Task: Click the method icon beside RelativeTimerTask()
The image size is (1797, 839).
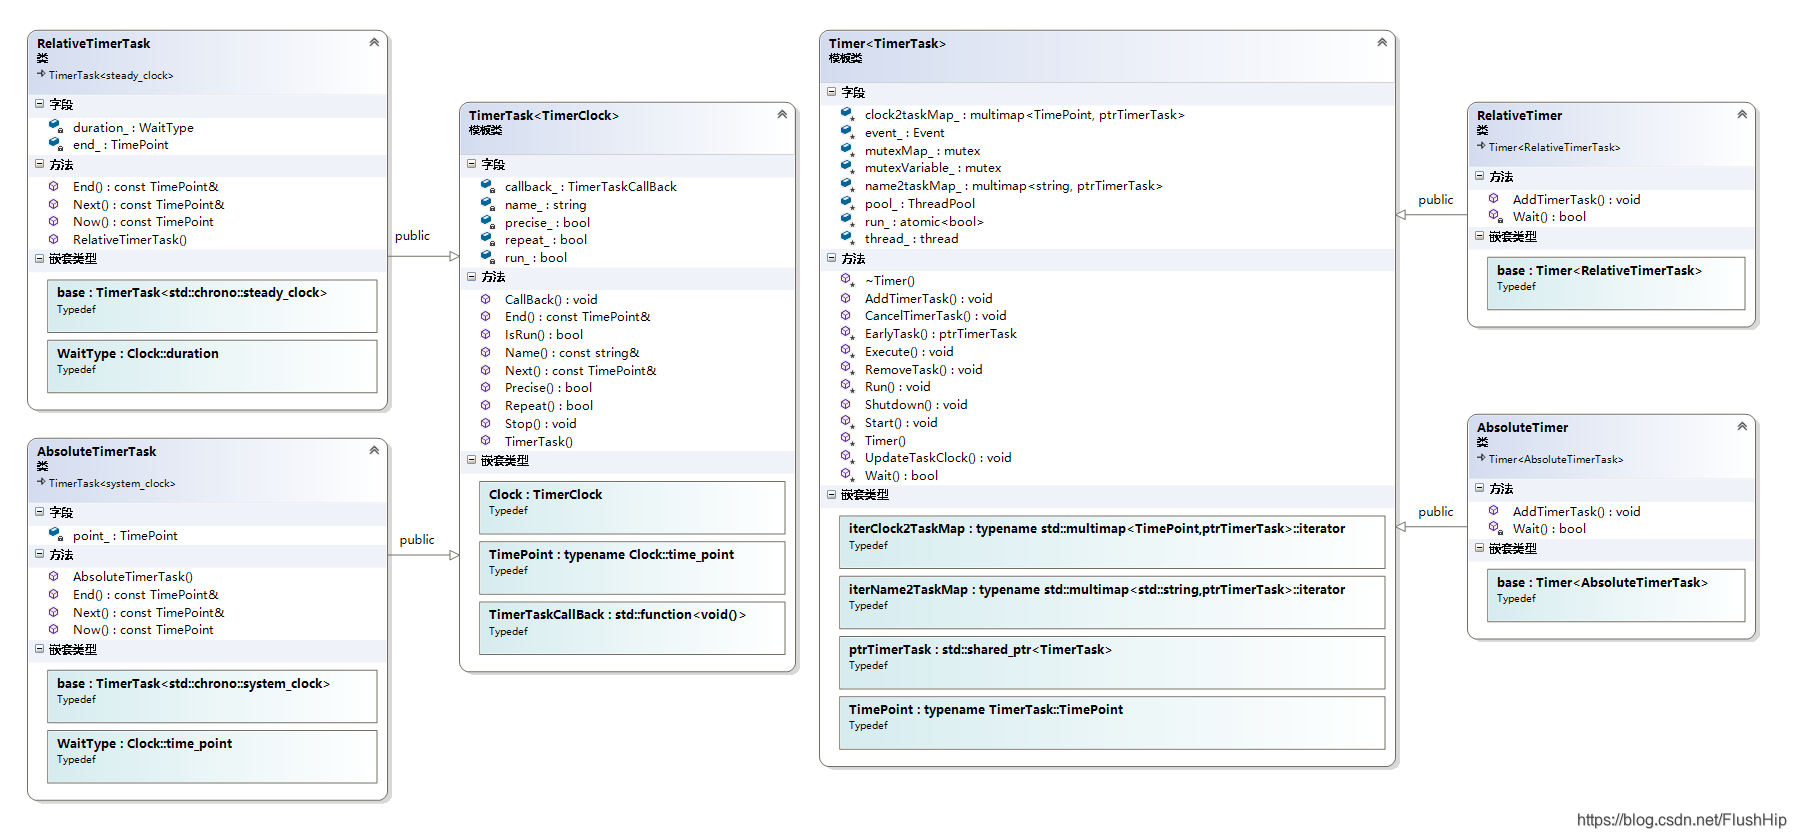Action: click(x=54, y=239)
